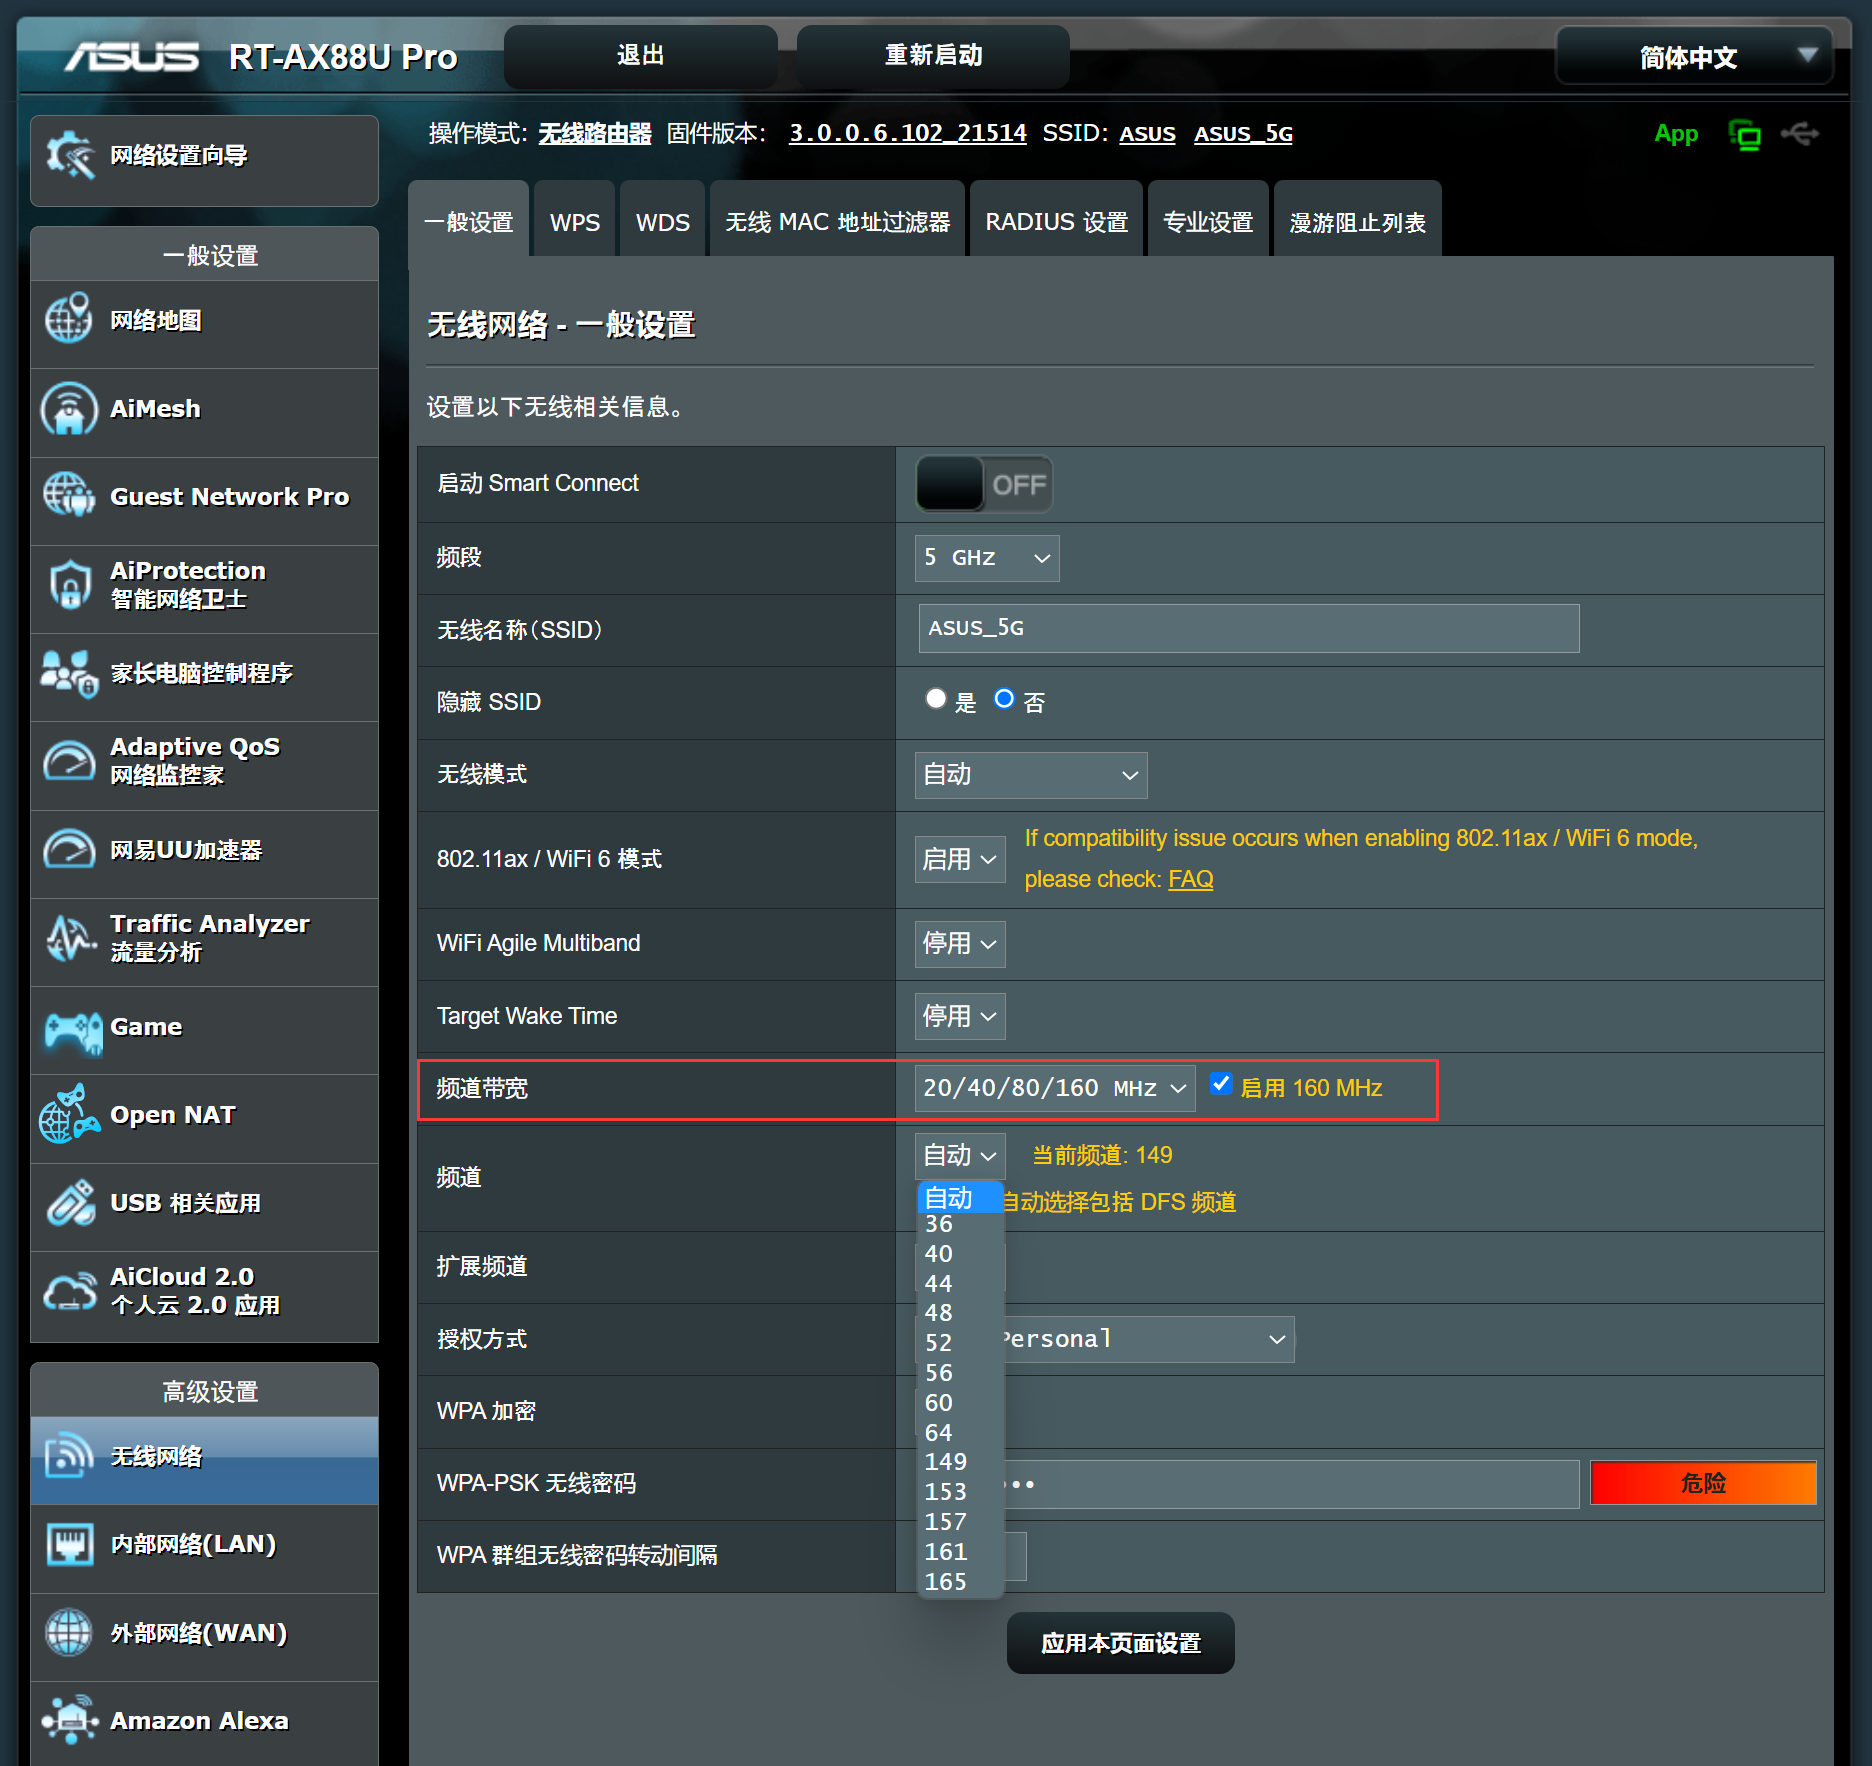Click the USB applications icon
Screen dimensions: 1872x1766
69,1202
